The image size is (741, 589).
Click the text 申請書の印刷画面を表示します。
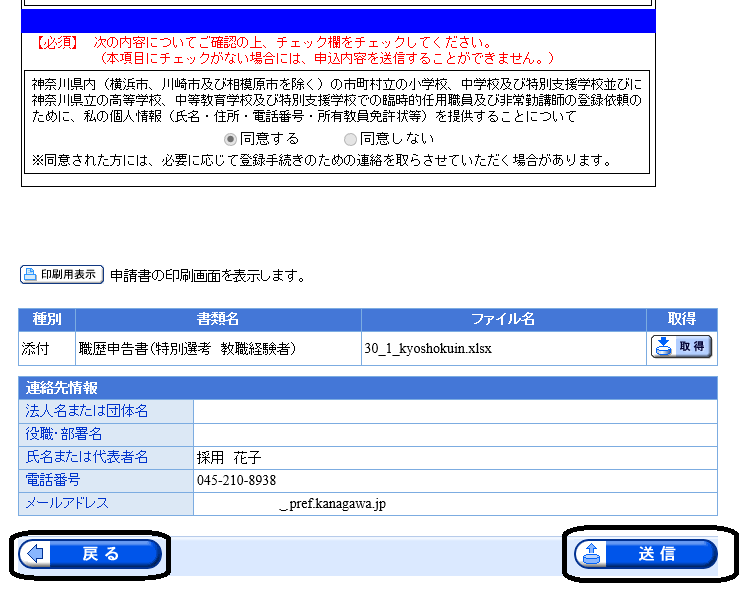[207, 276]
